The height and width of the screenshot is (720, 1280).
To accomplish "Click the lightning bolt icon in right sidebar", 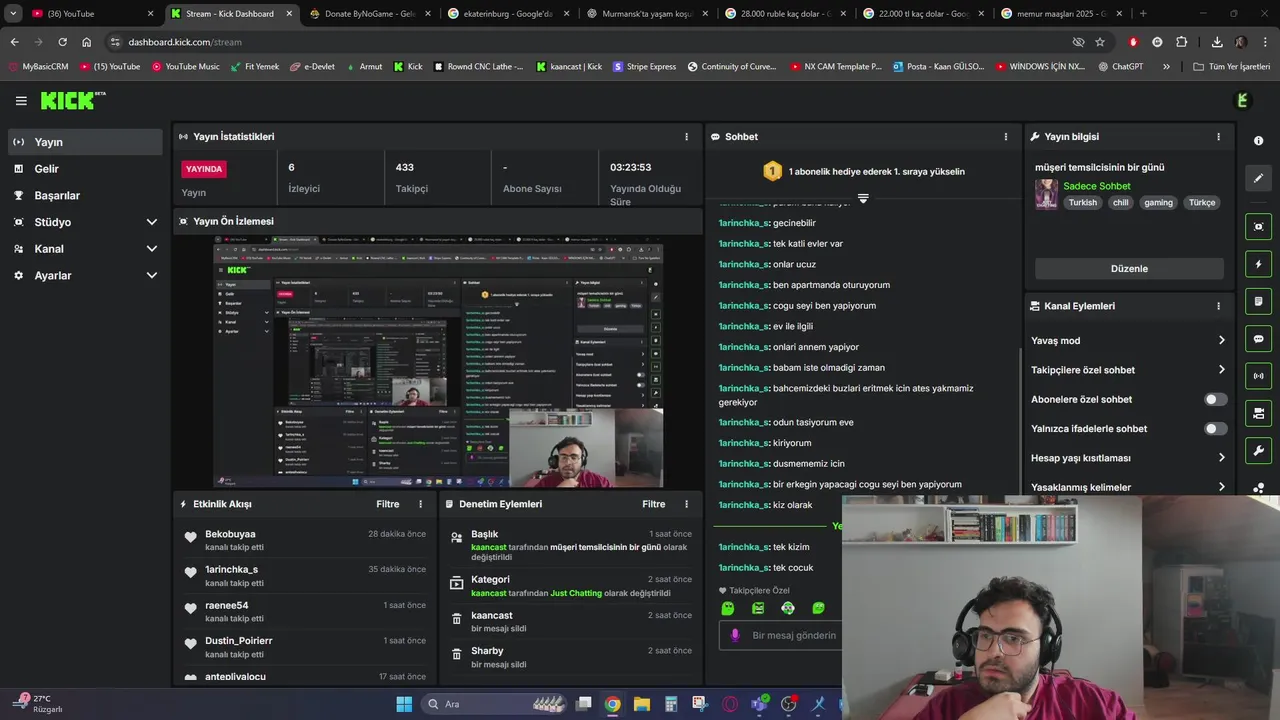I will (1259, 264).
